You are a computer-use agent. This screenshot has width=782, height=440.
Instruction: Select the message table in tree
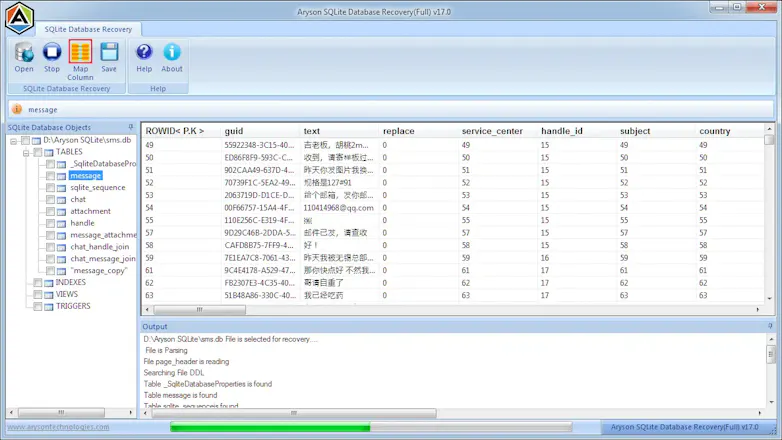pyautogui.click(x=86, y=176)
